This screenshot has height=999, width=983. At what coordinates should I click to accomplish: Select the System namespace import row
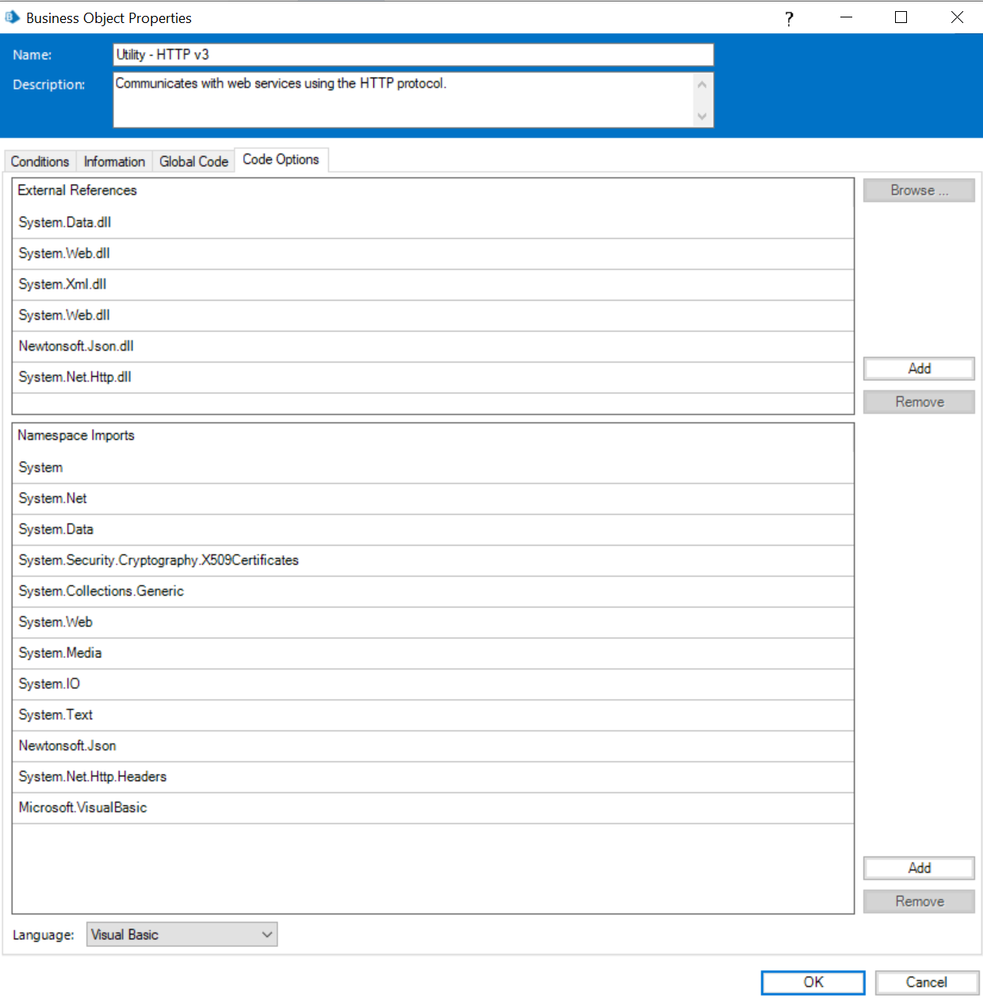[433, 468]
